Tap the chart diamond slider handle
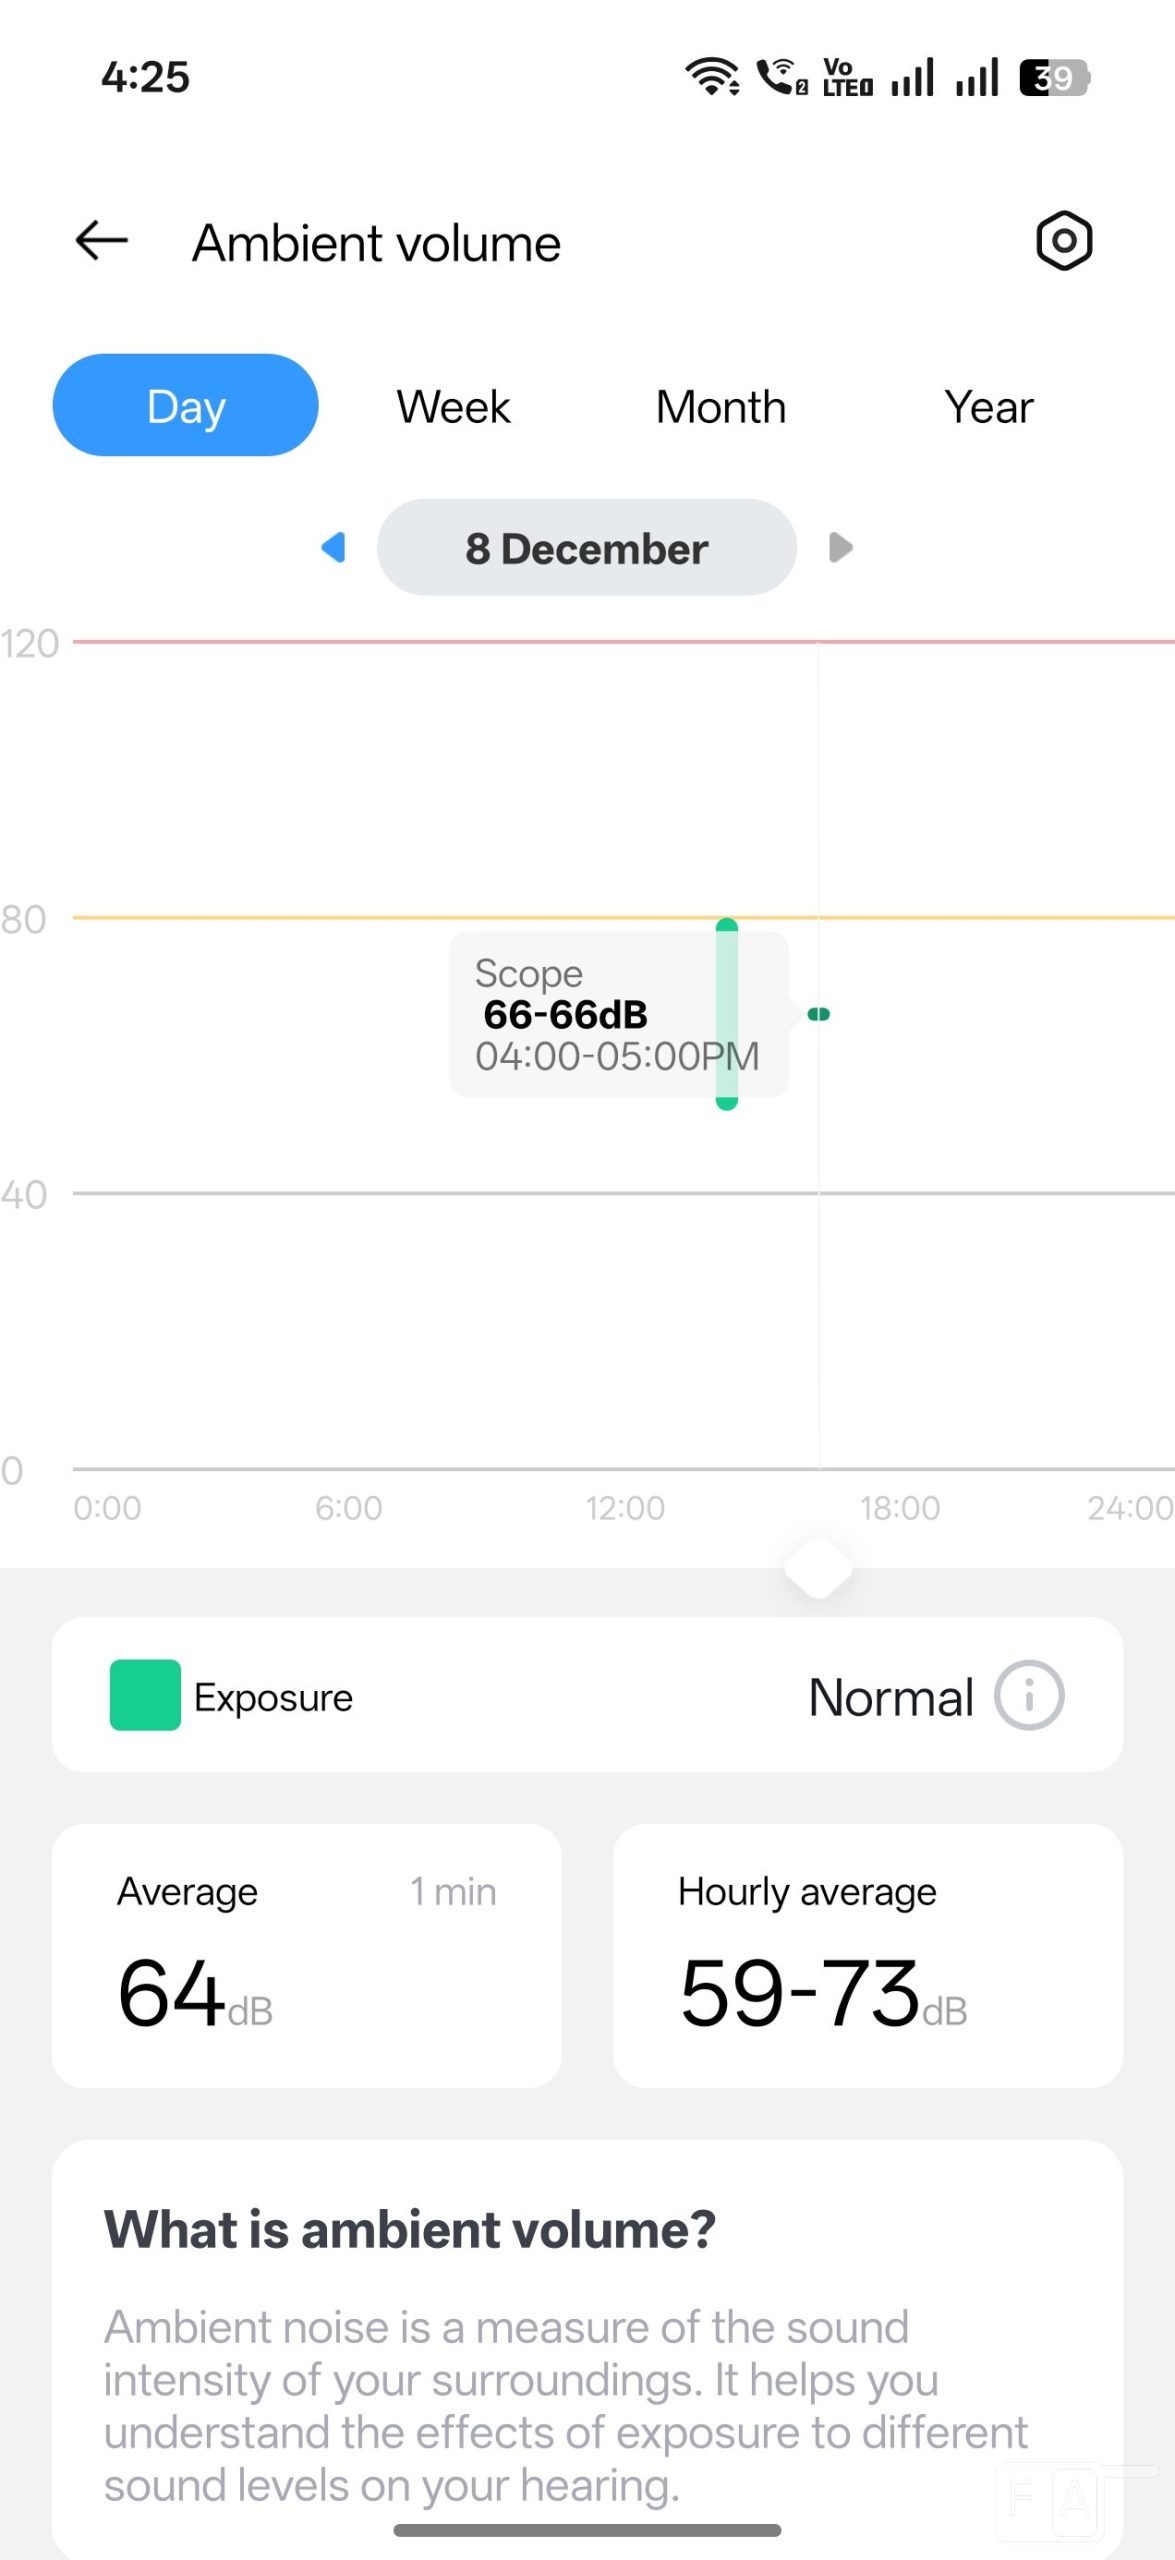 click(818, 1567)
